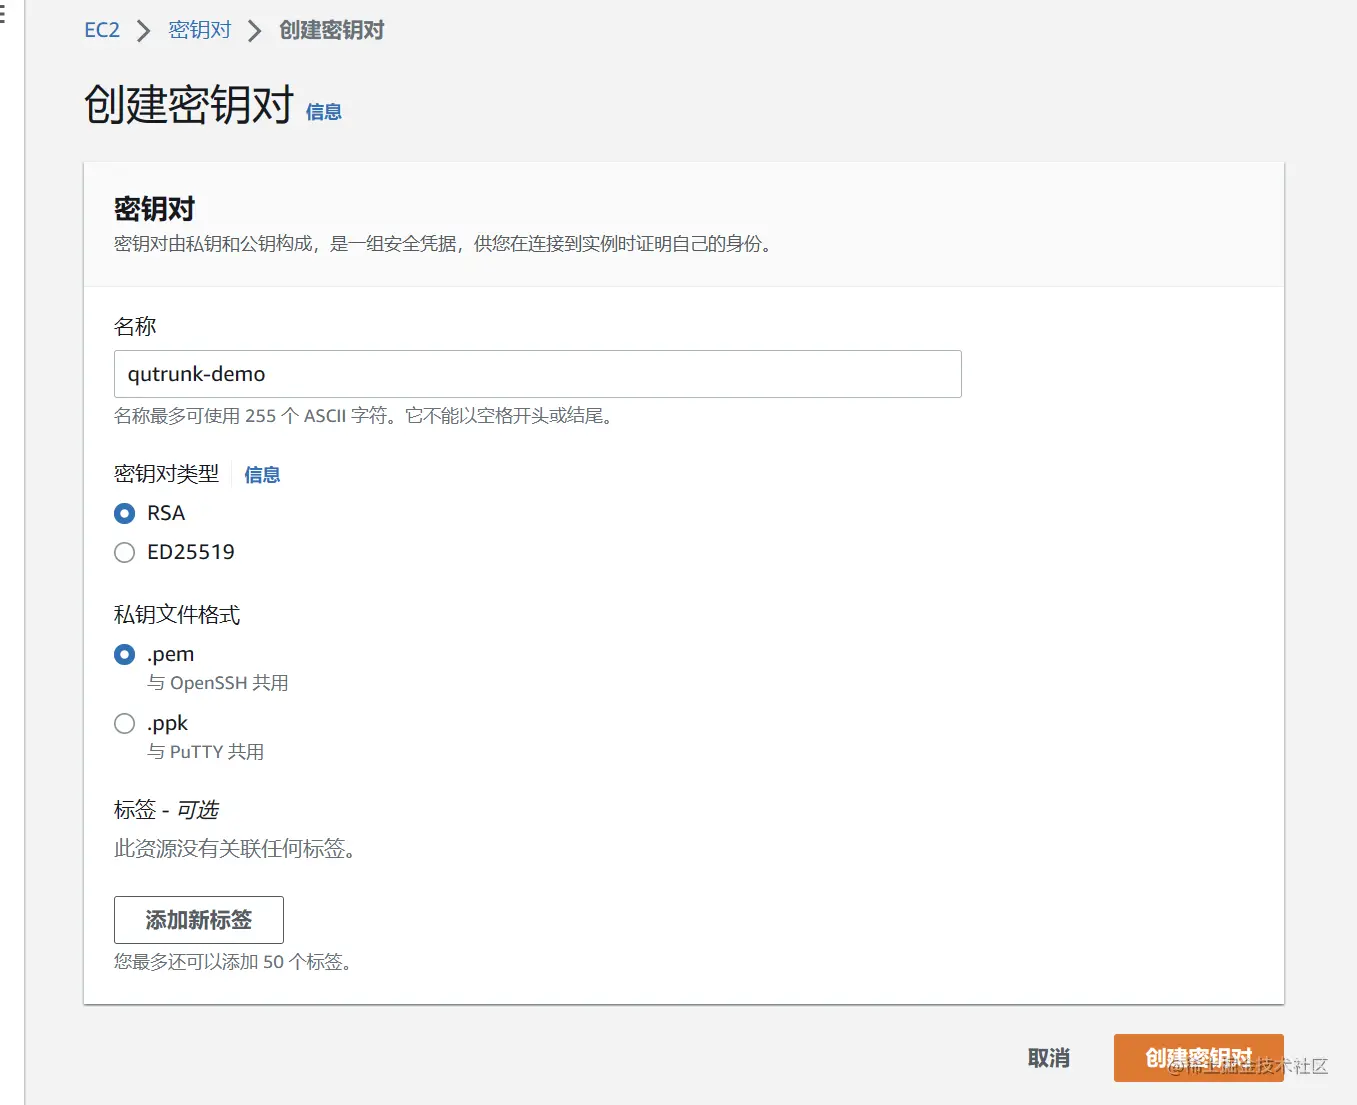
Task: Click the ED25519 label text
Action: click(190, 551)
